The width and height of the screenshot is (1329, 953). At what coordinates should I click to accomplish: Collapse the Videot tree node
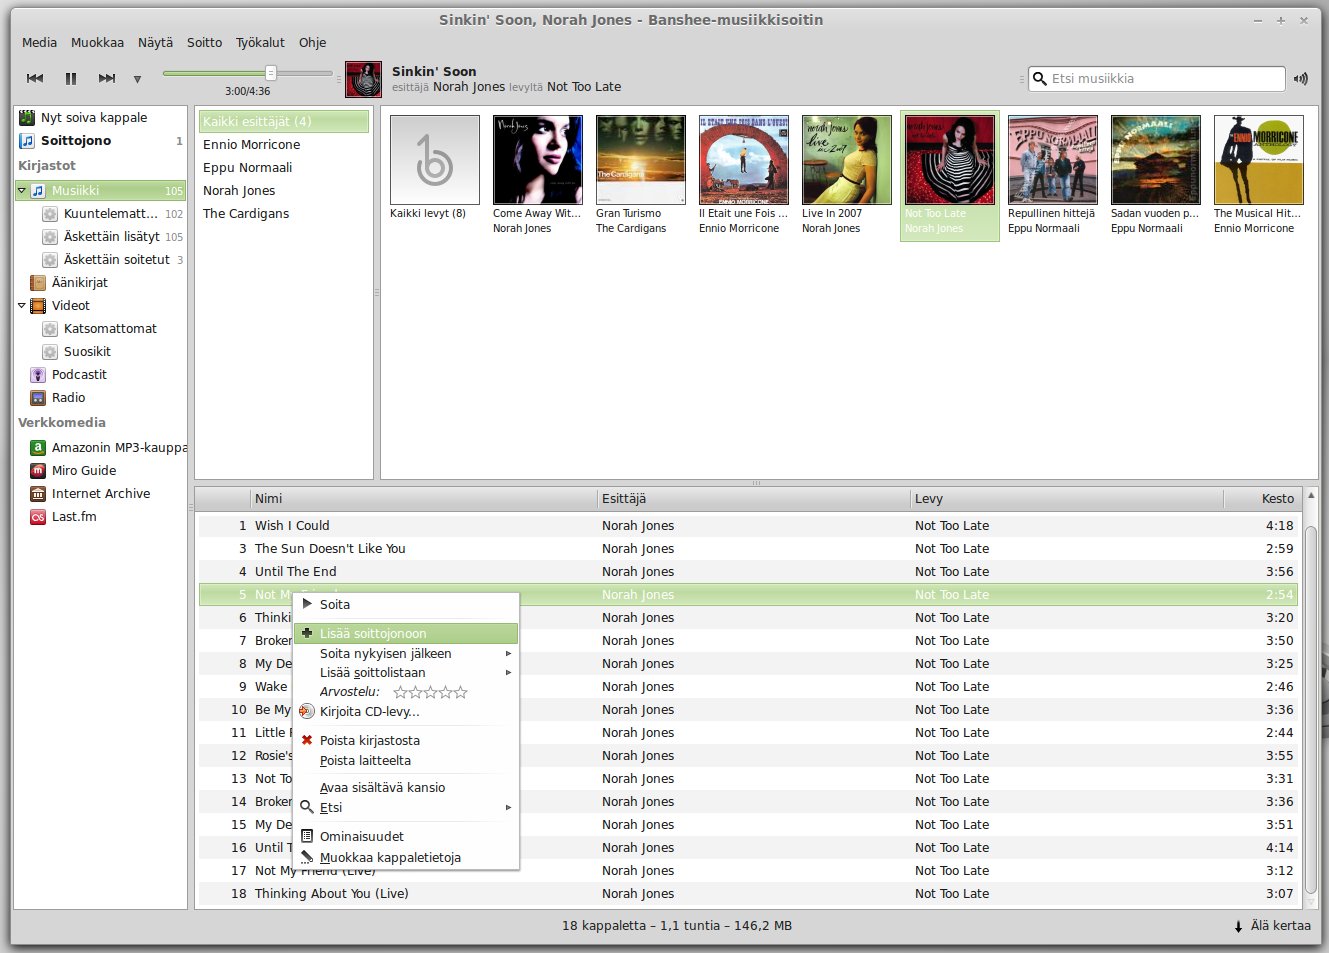click(x=22, y=305)
